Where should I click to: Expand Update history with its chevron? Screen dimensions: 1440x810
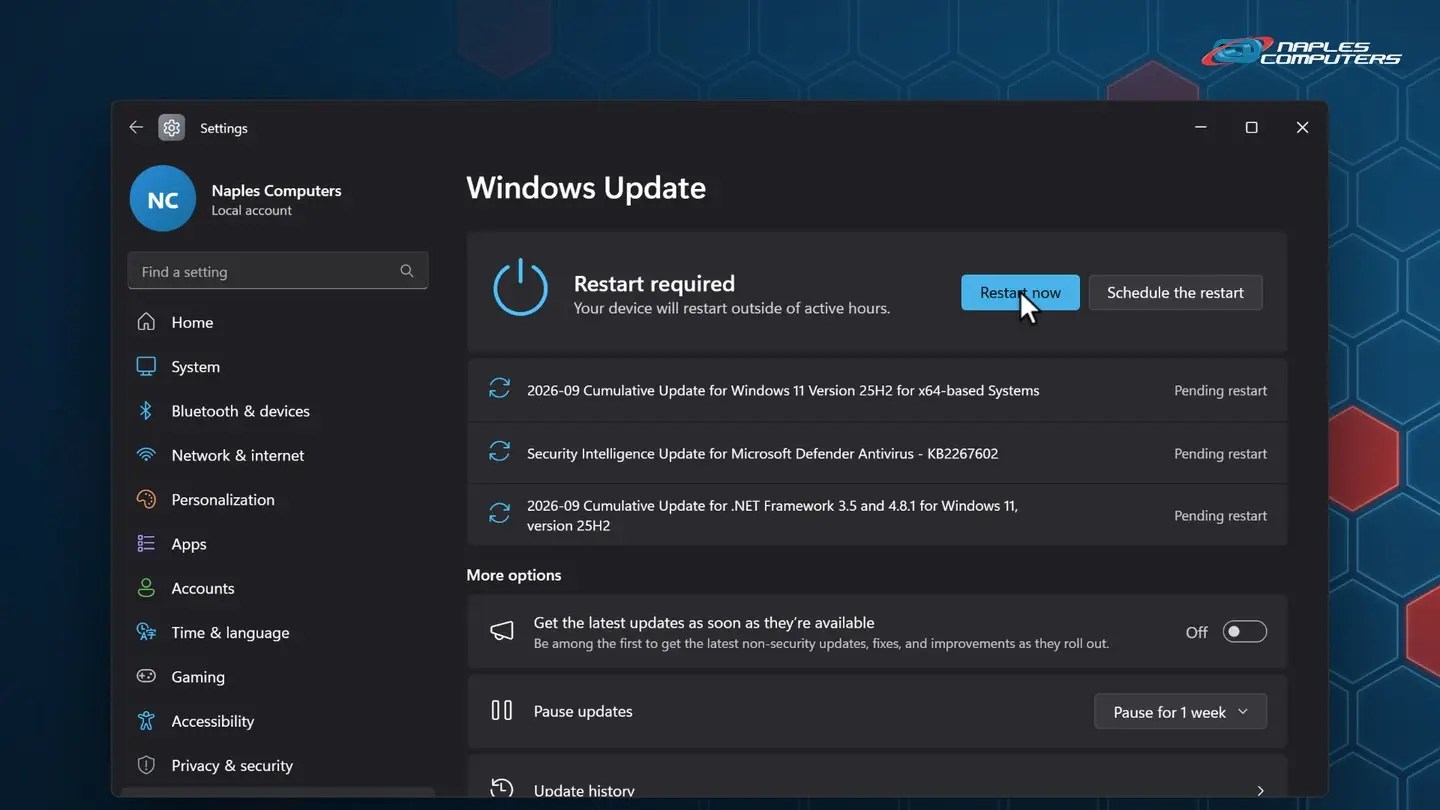(1260, 791)
